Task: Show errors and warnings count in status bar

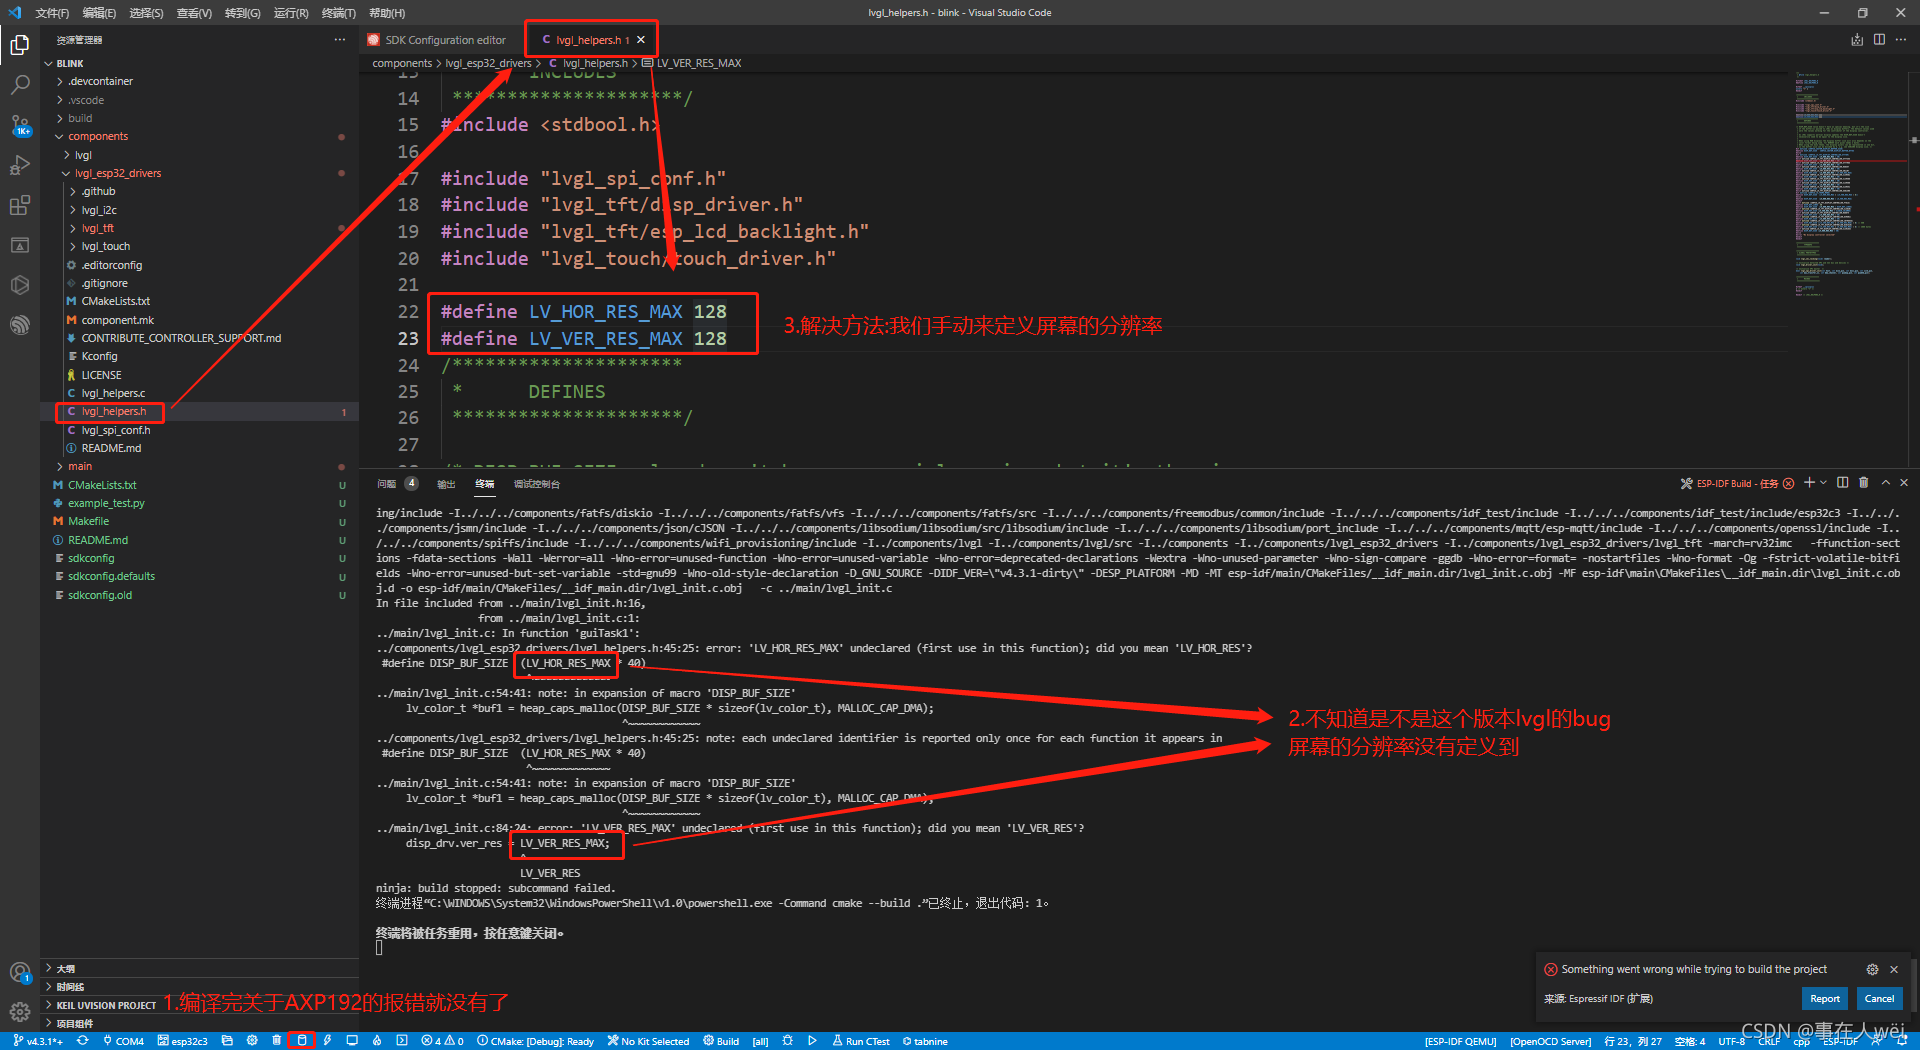Action: pos(442,1041)
